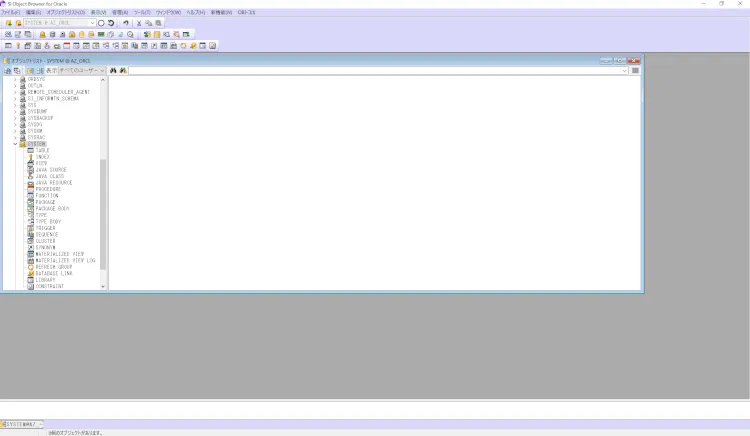This screenshot has height=436, width=750.
Task: Click the first icon in object list toolbar
Action: (x=8, y=70)
